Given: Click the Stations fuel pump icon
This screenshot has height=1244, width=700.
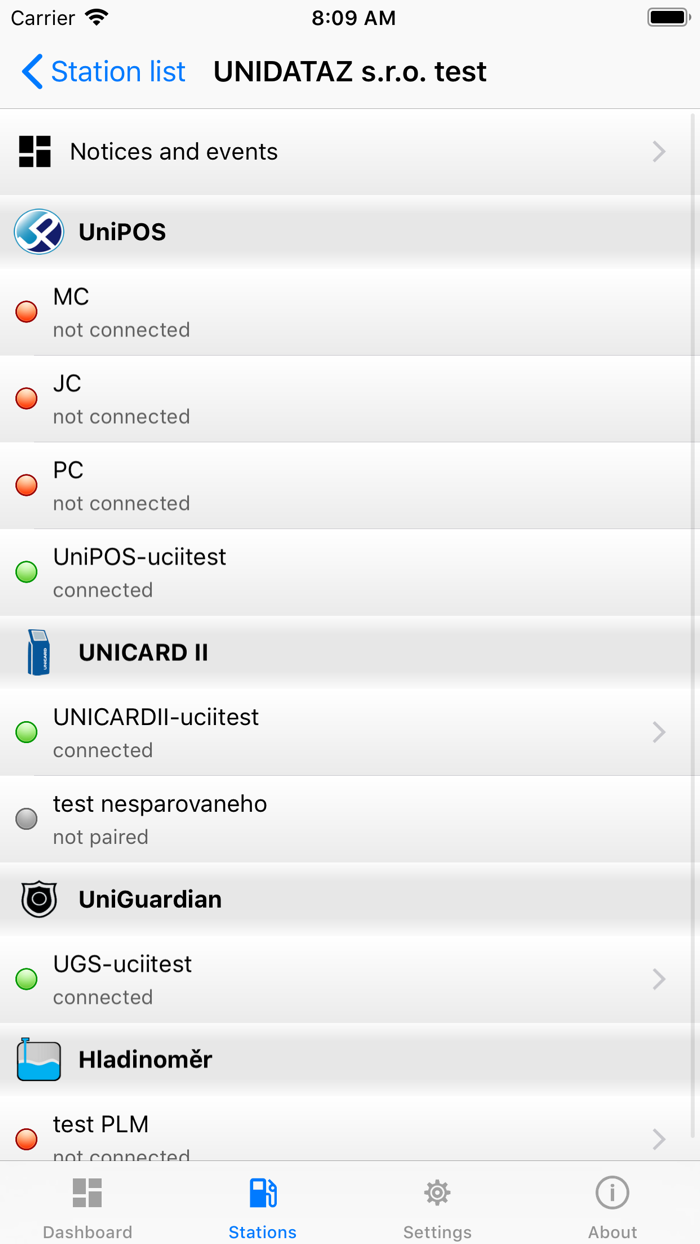Looking at the screenshot, I should coord(262,1192).
